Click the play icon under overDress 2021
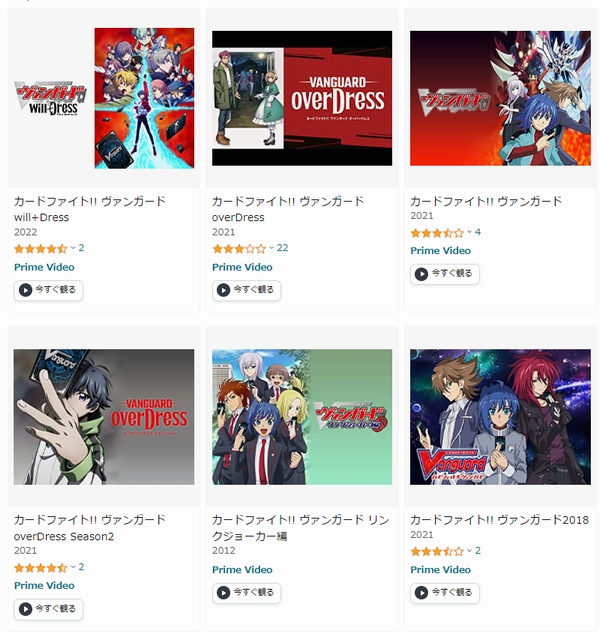Viewport: 600px width, 637px height. click(223, 290)
